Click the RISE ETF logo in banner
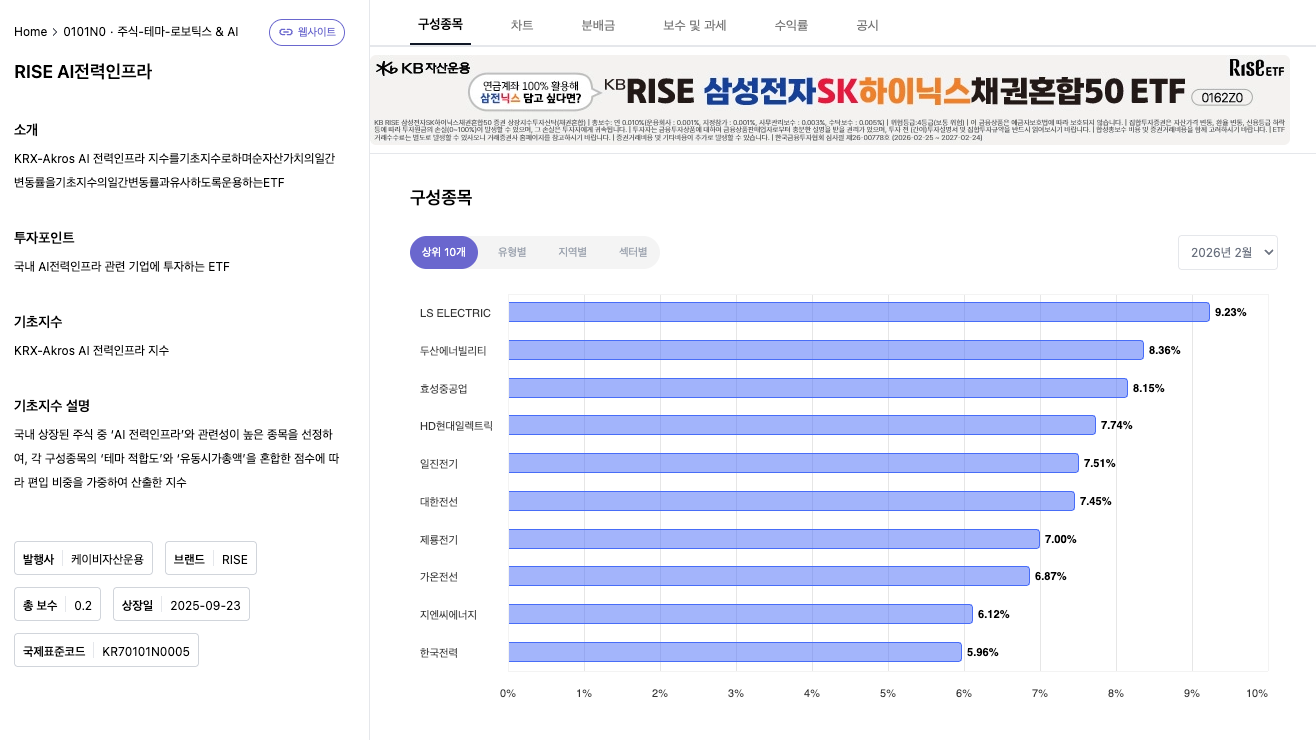The image size is (1316, 740). [x=1256, y=68]
